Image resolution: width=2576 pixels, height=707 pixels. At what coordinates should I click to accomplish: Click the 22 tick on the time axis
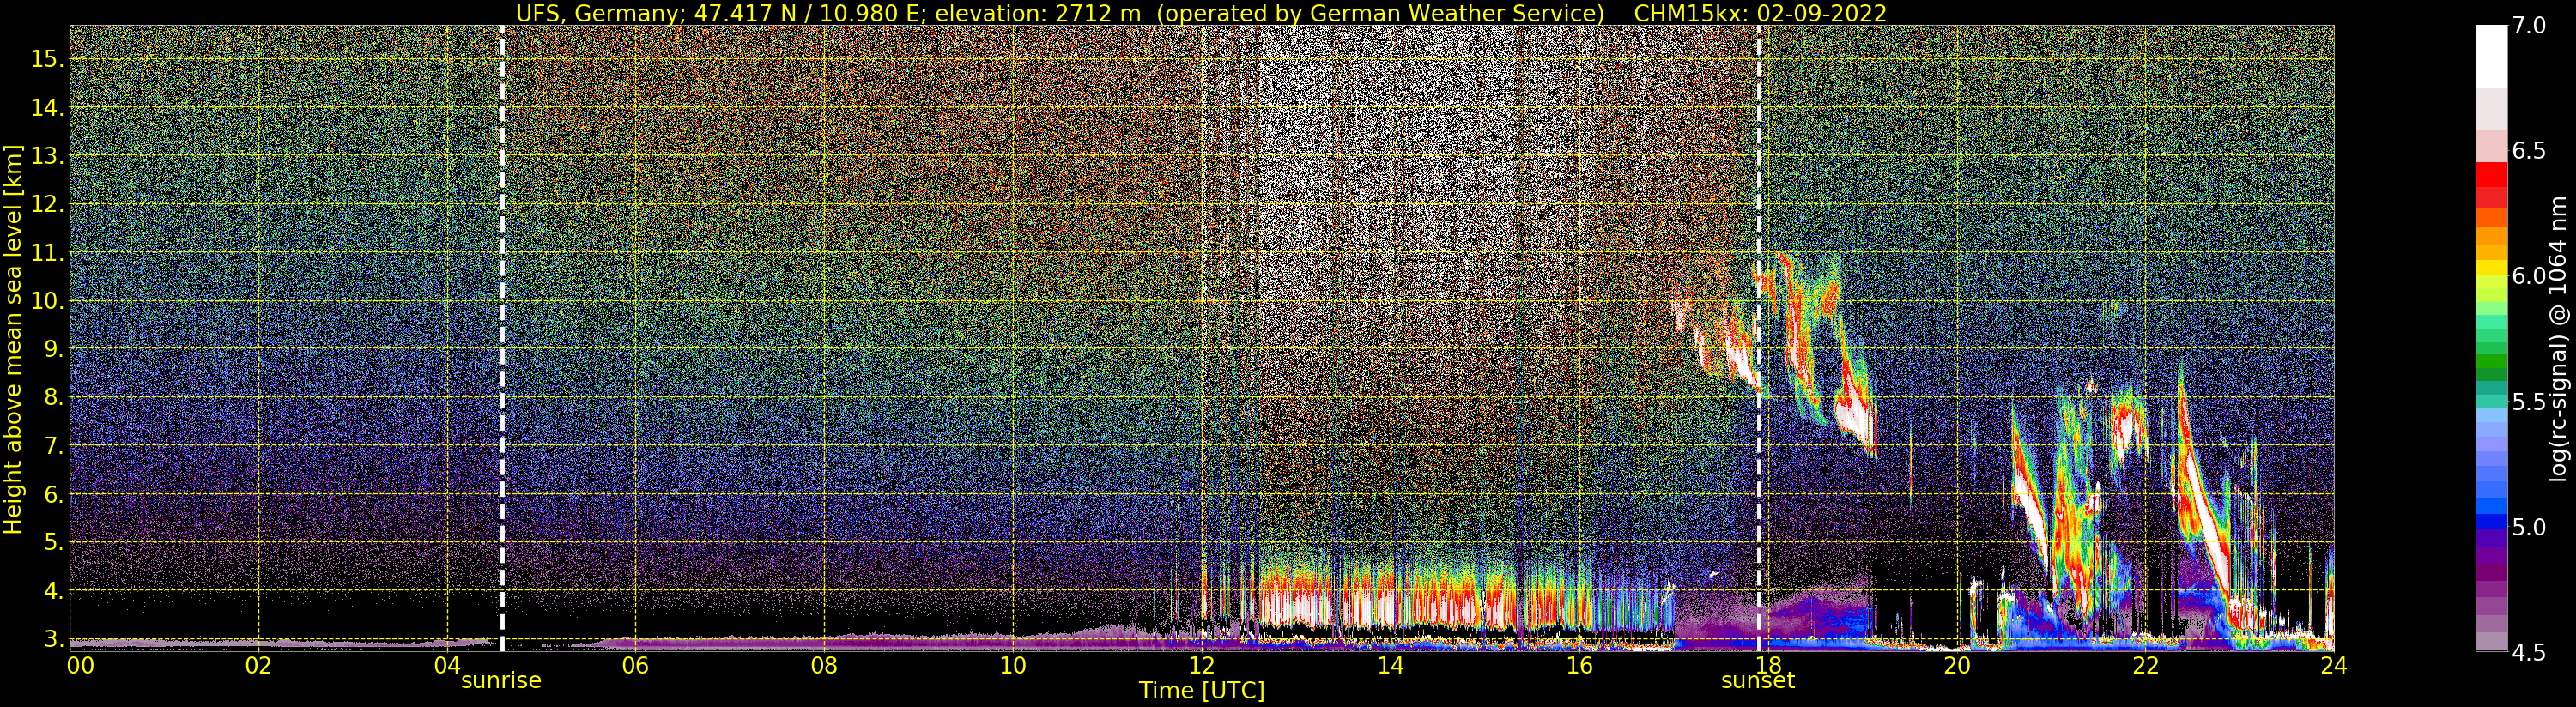[x=2145, y=665]
